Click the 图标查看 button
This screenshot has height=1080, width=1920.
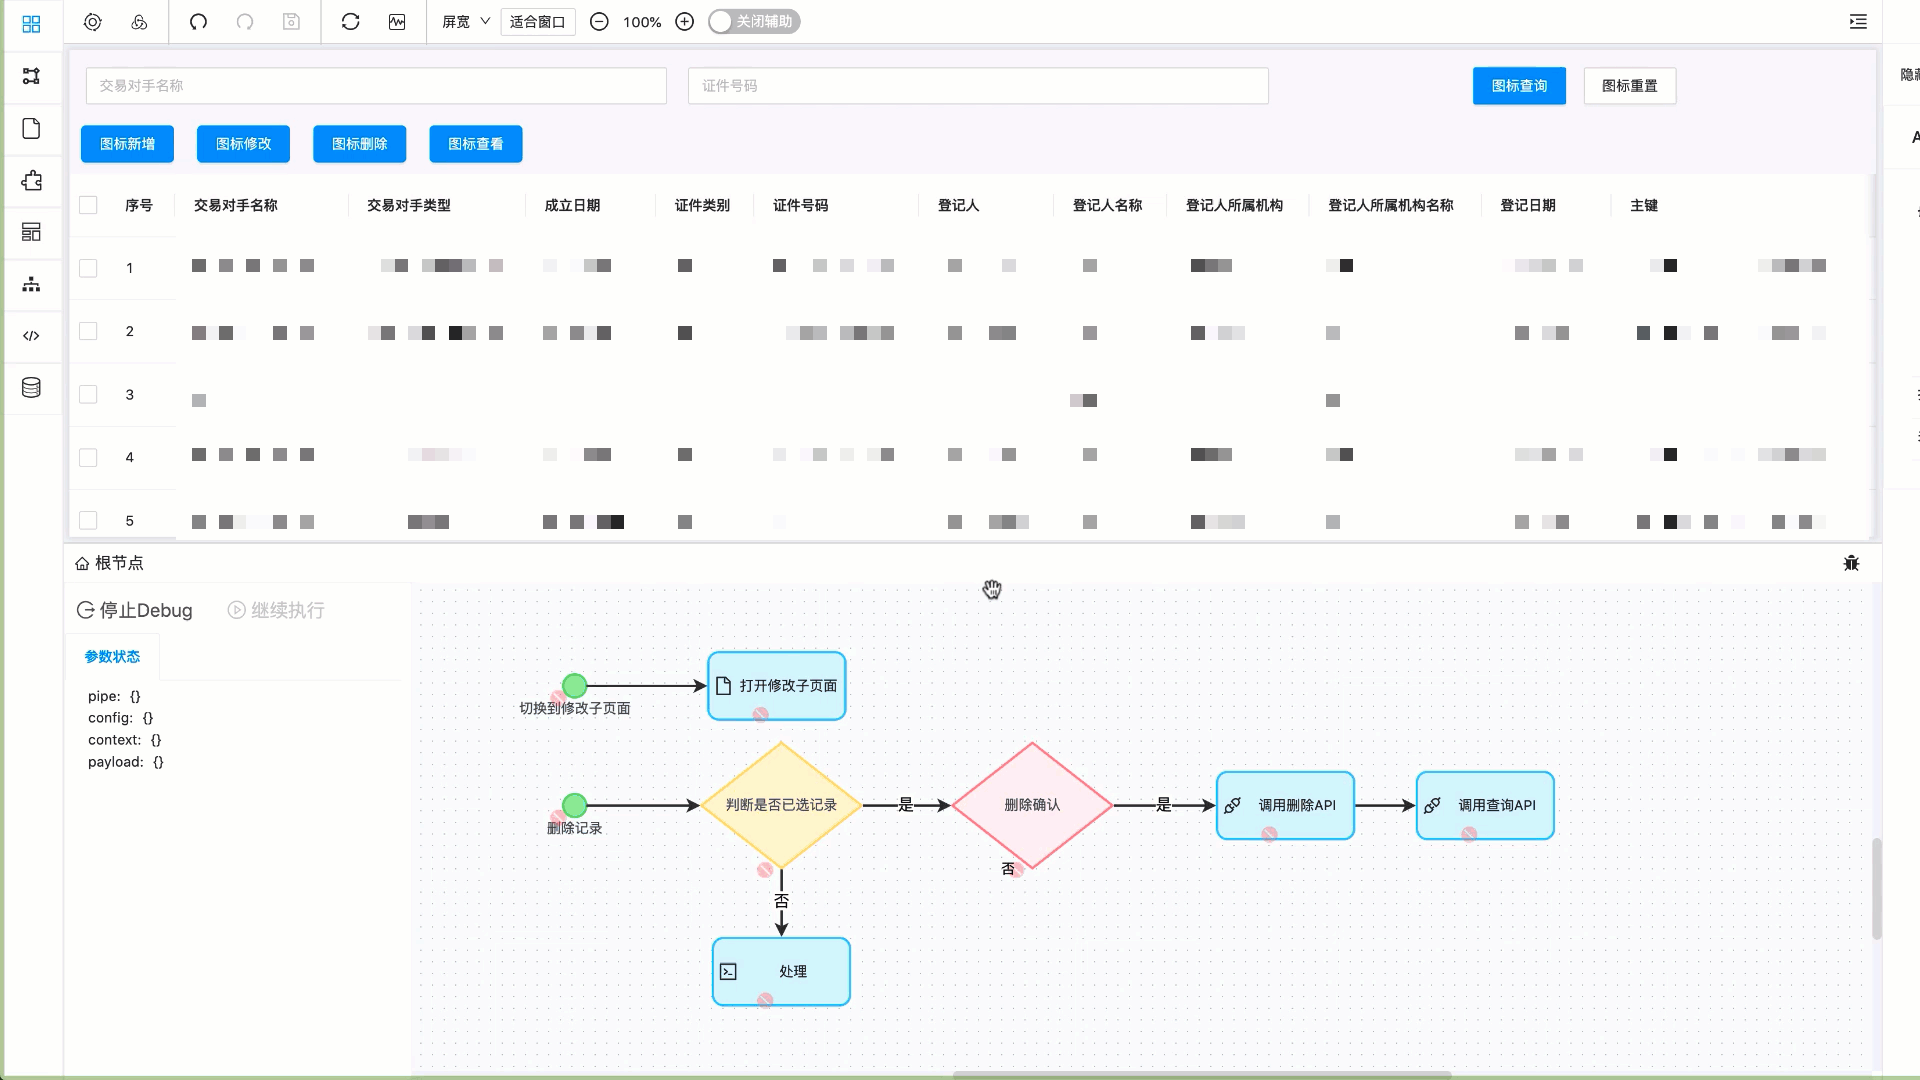(x=476, y=144)
